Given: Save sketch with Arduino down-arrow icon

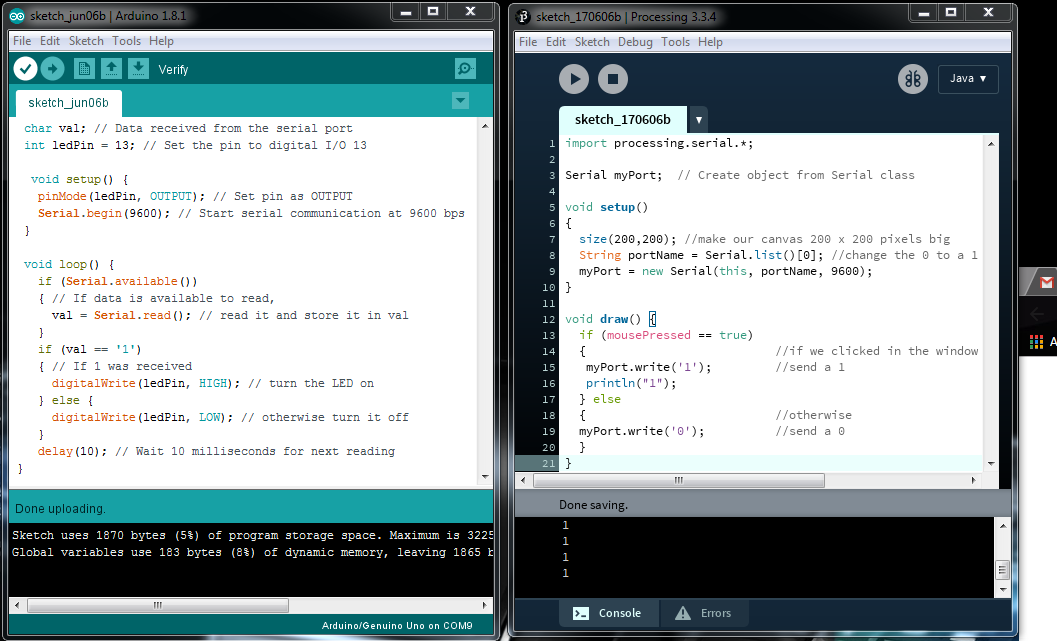Looking at the screenshot, I should (138, 69).
